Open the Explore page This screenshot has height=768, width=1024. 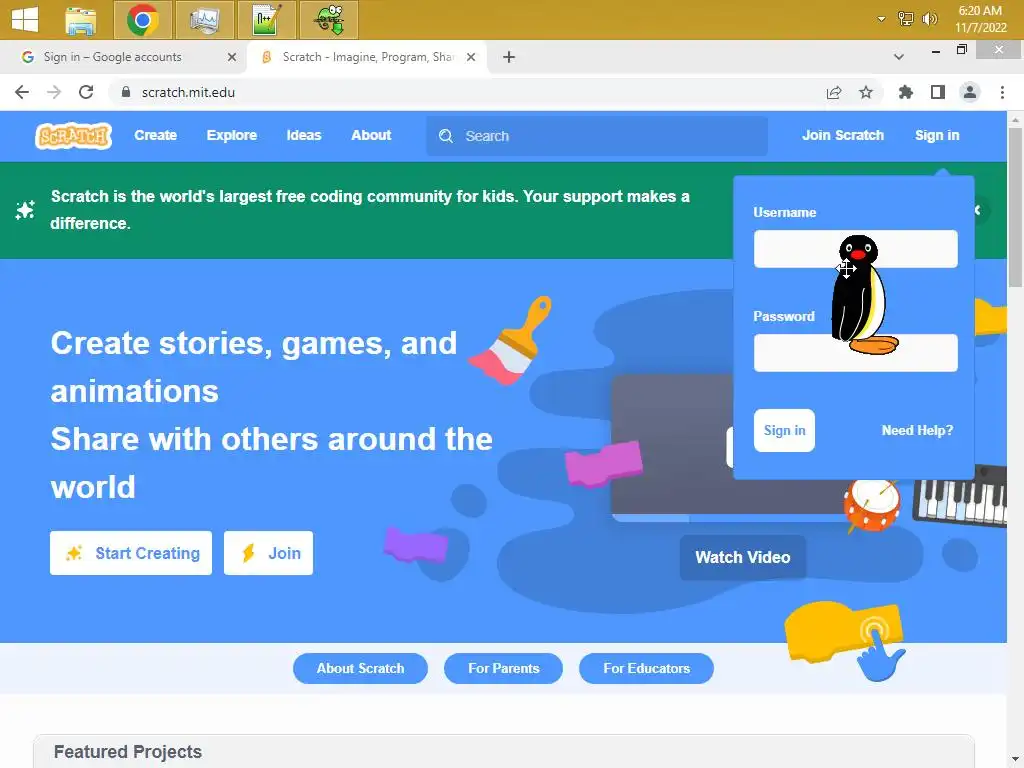click(x=232, y=135)
